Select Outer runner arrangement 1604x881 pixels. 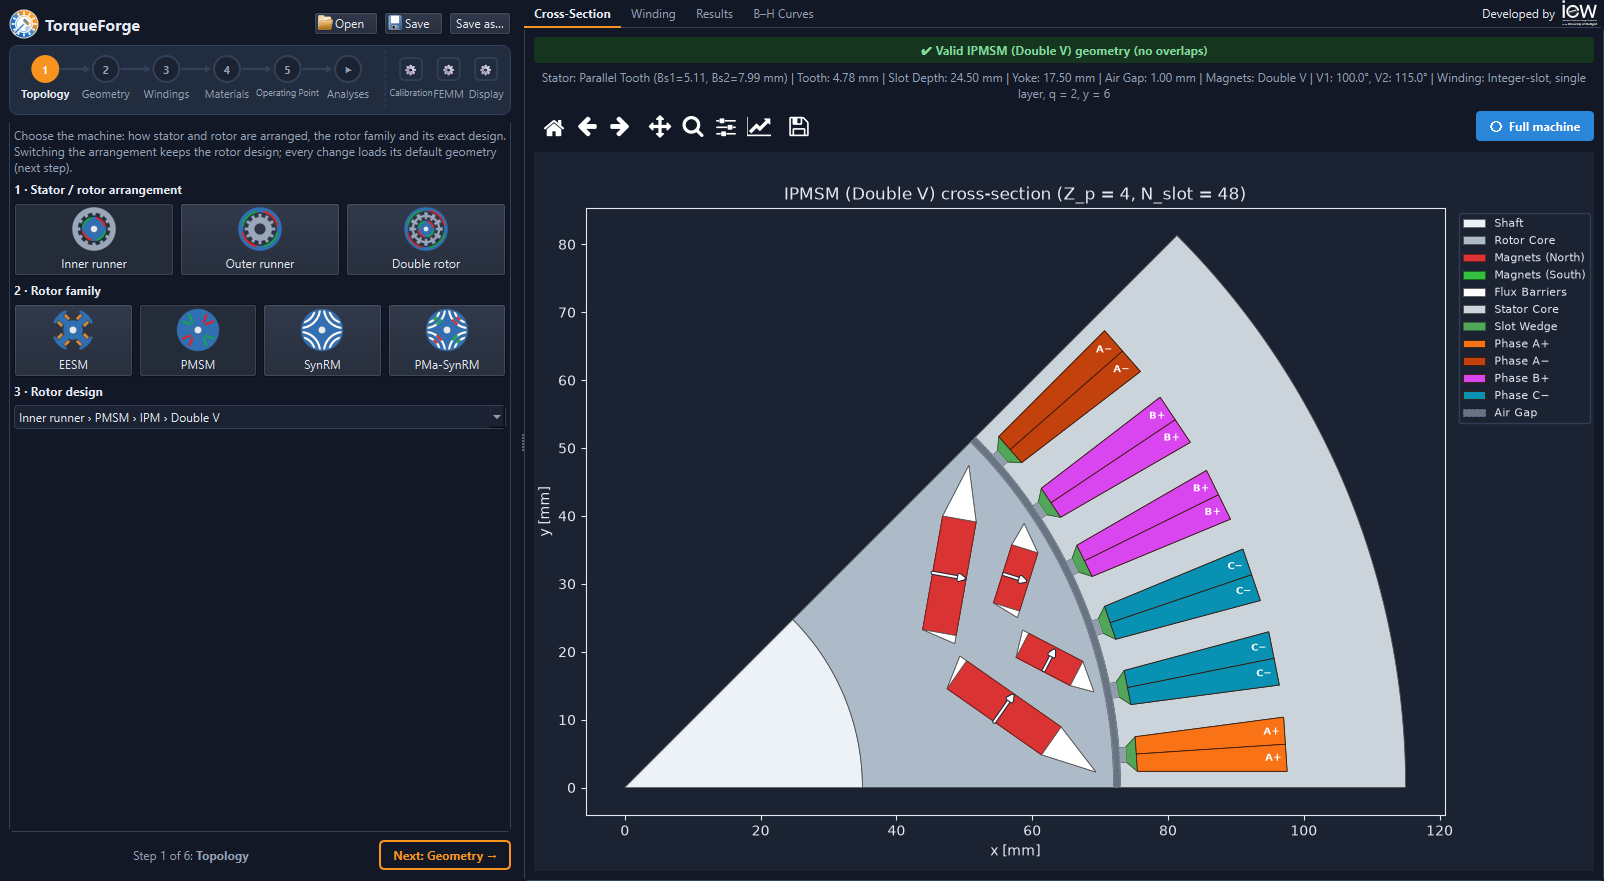(x=260, y=239)
